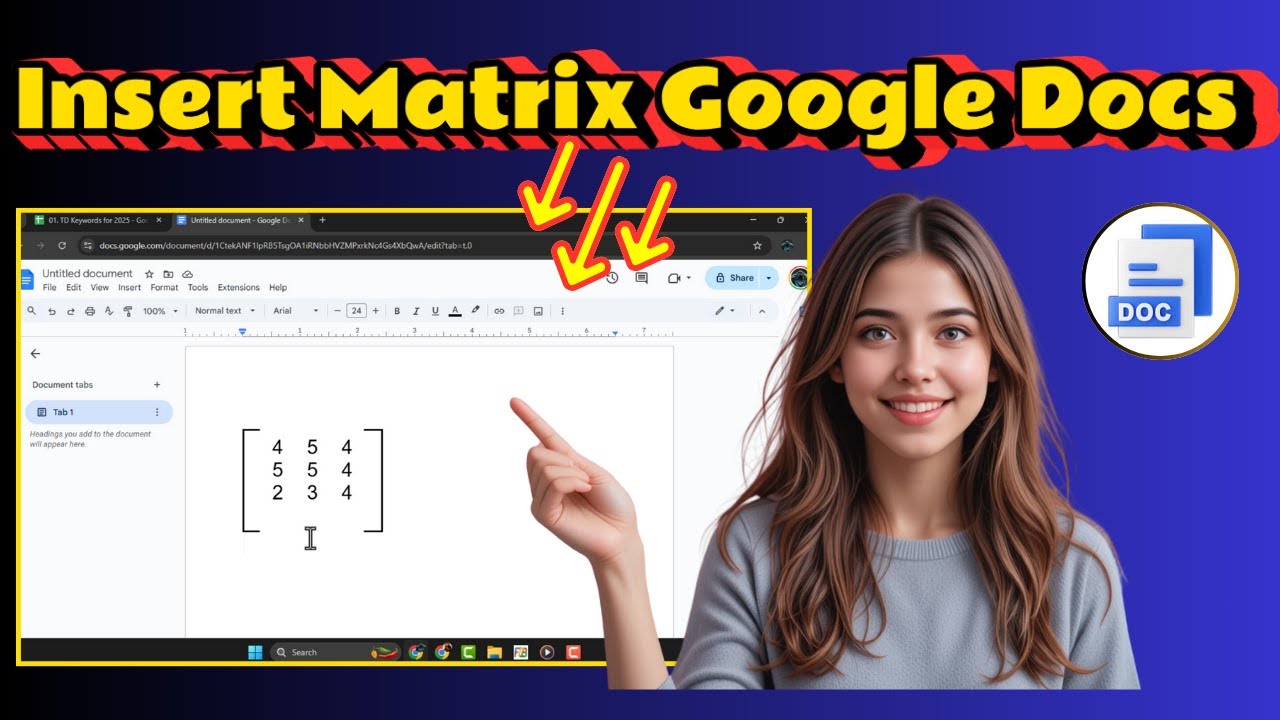Decrease font size with minus button
The height and width of the screenshot is (720, 1280).
point(337,311)
